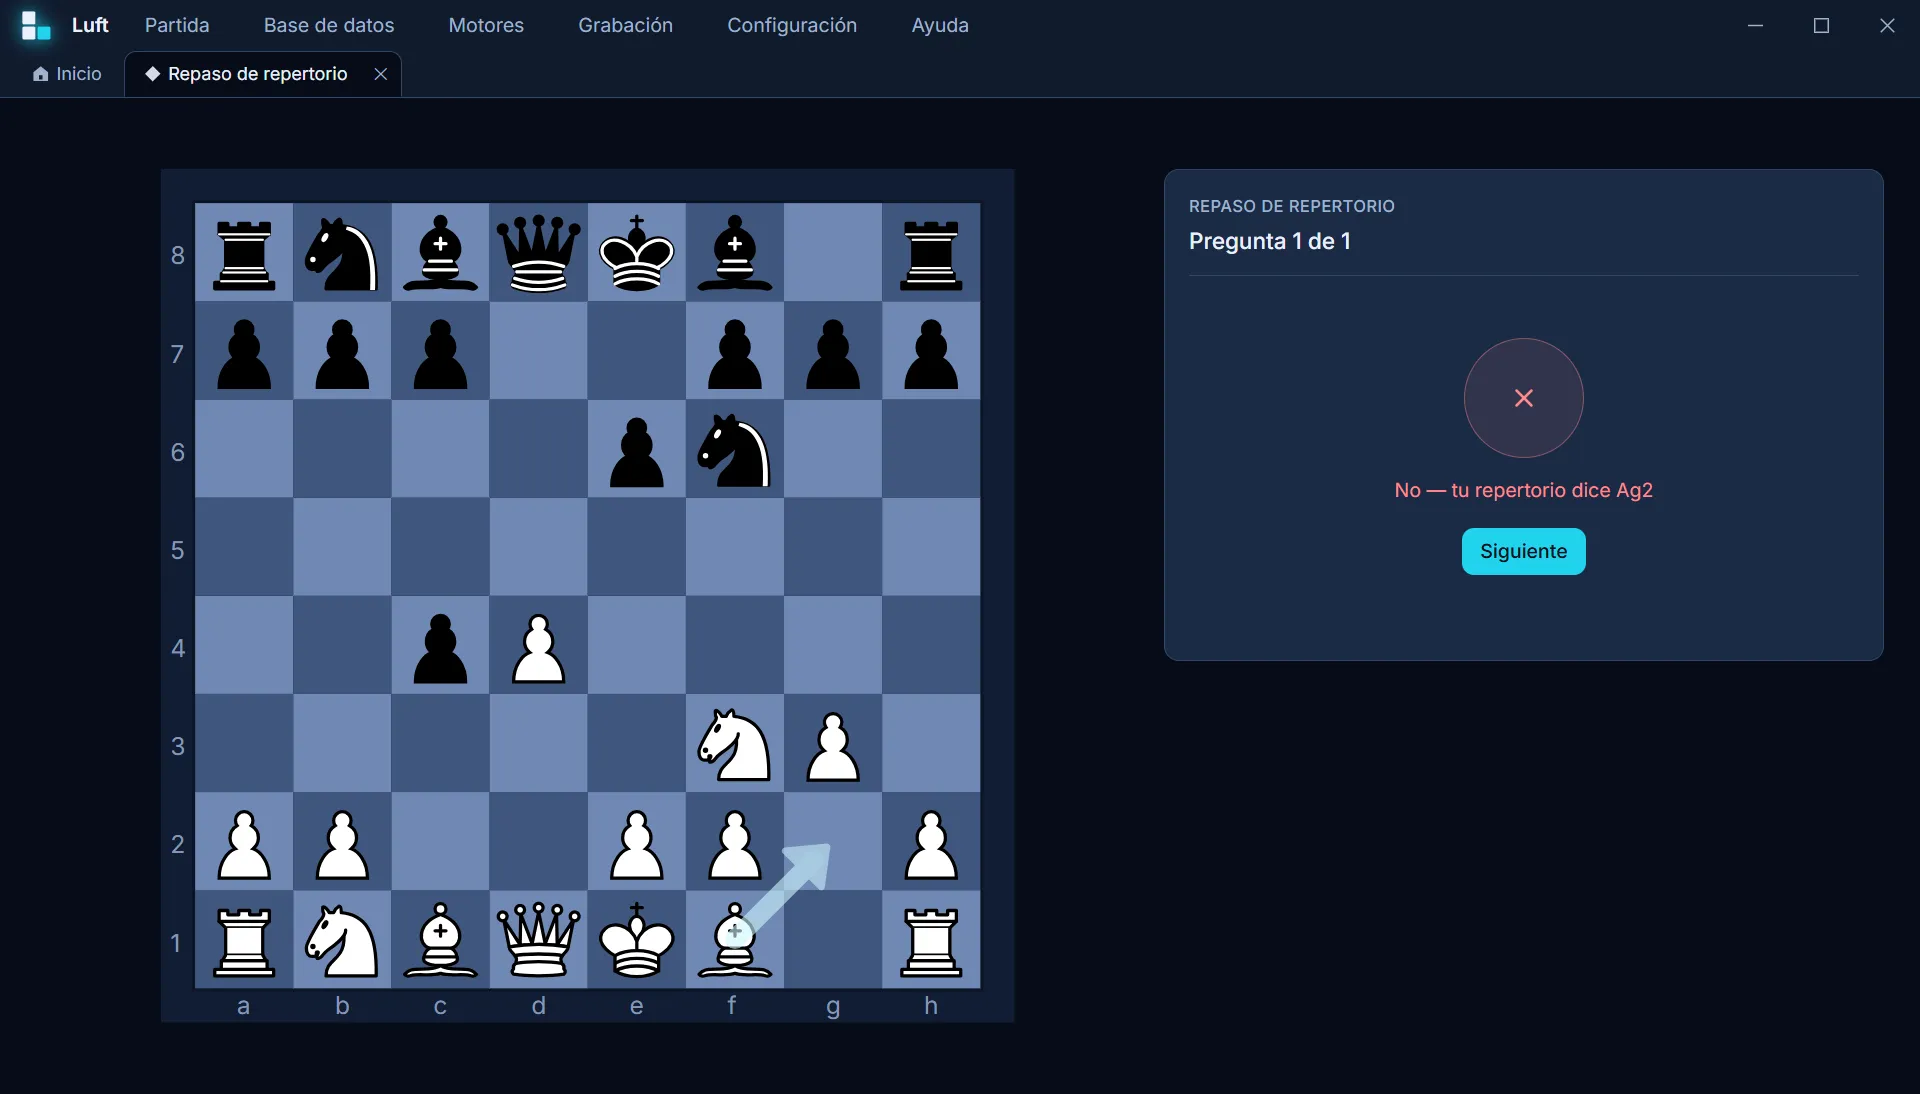Select the black queen on d8
The width and height of the screenshot is (1920, 1094).
[x=539, y=254]
